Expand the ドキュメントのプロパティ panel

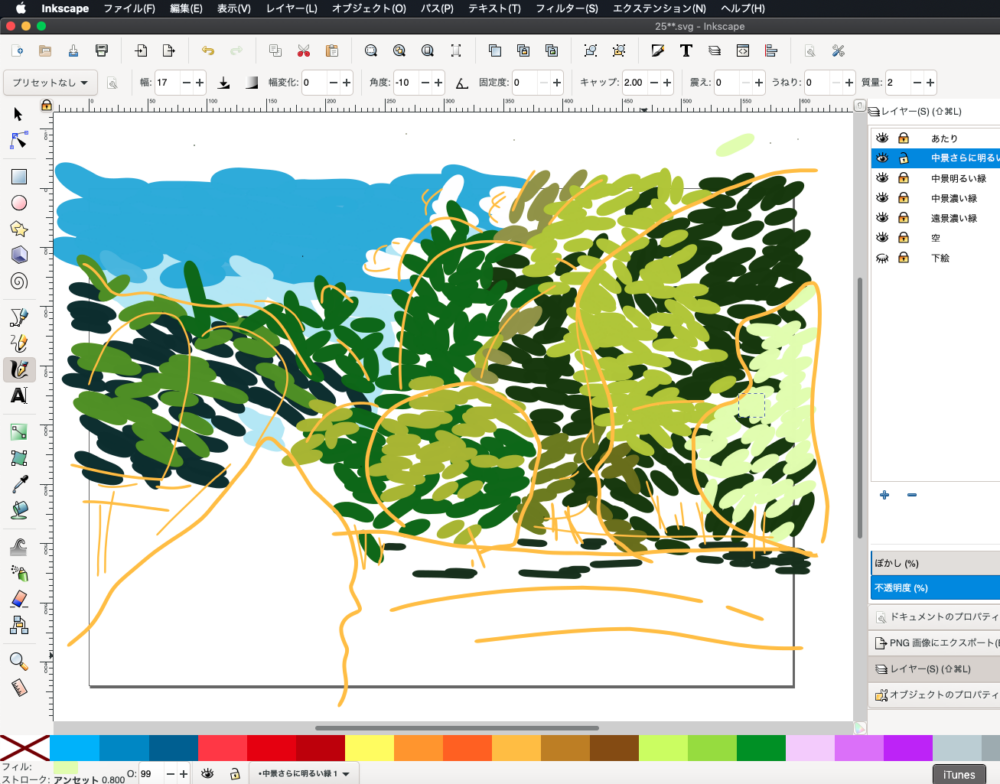point(935,617)
